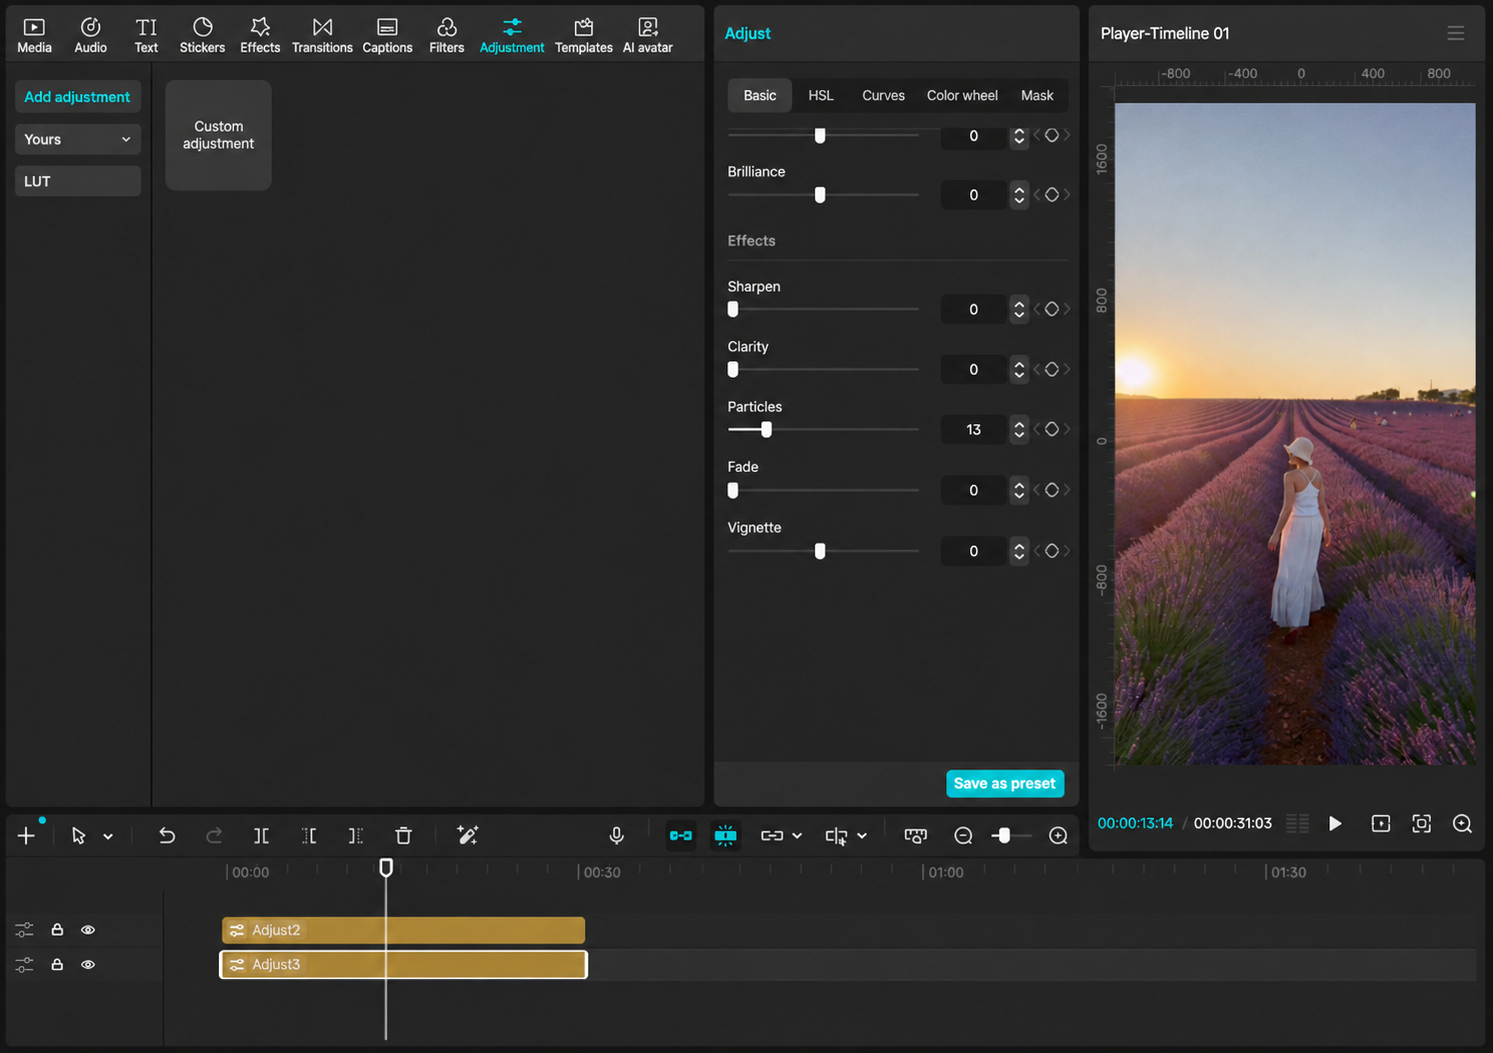Click the player zoom magnifier icon
The height and width of the screenshot is (1053, 1493).
tap(1462, 823)
